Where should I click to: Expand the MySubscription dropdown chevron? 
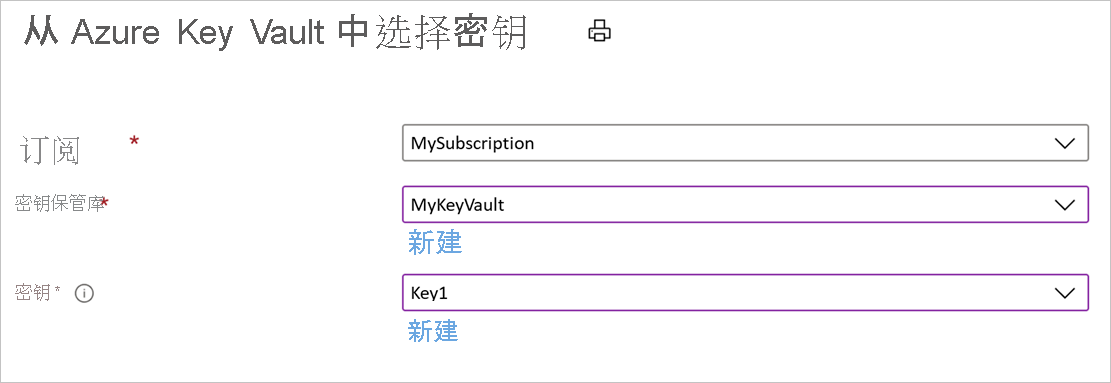click(x=1064, y=144)
